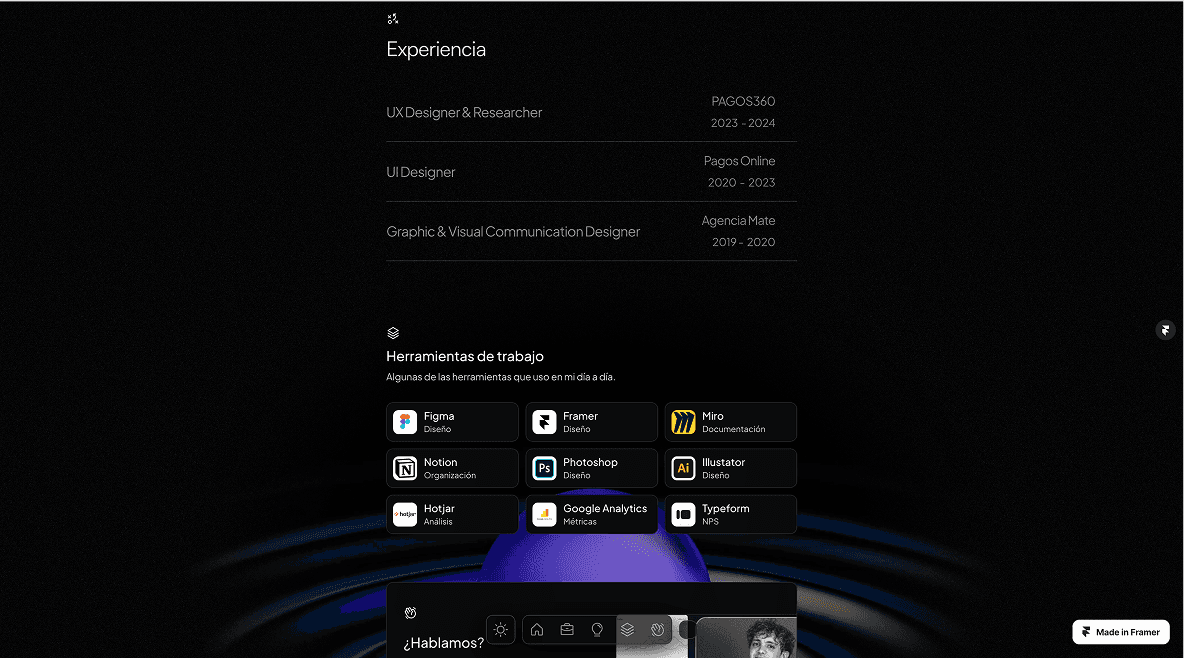Open the Figma tool card
This screenshot has width=1184, height=658.
[452, 422]
